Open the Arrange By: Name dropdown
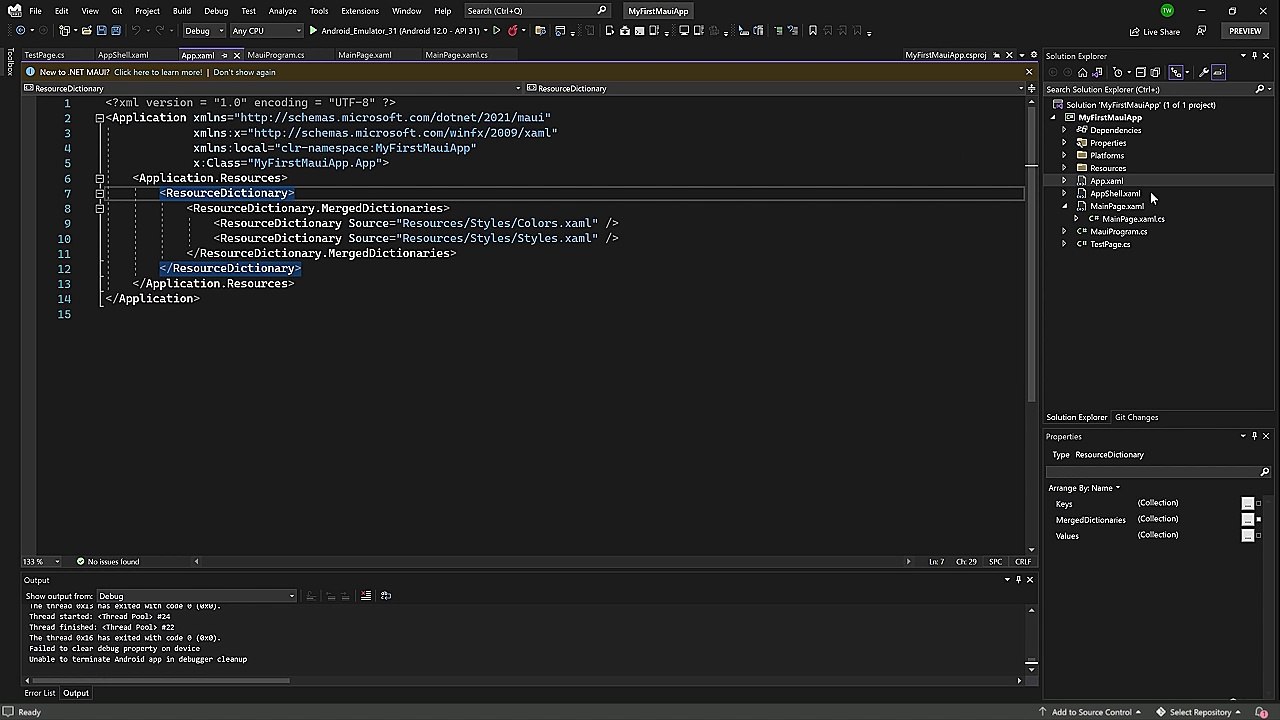The width and height of the screenshot is (1280, 720). pyautogui.click(x=1084, y=488)
